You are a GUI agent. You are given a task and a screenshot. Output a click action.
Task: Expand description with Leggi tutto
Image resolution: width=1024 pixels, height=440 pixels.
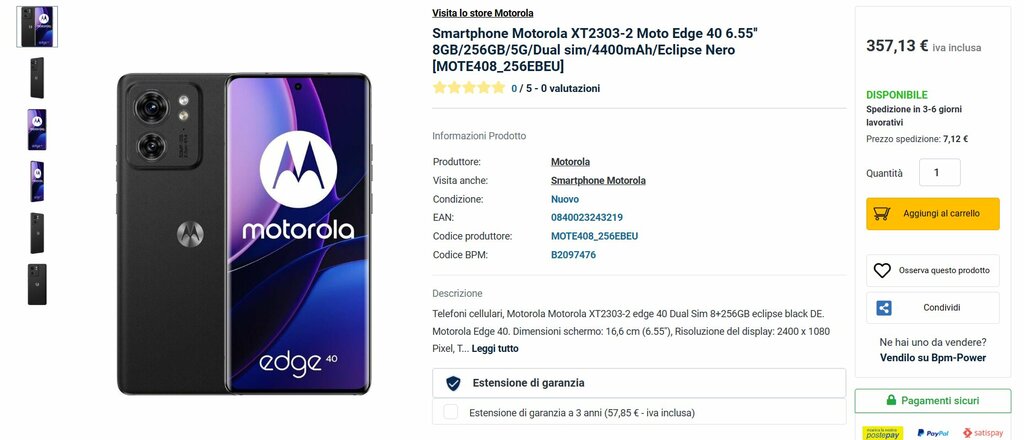coord(494,349)
